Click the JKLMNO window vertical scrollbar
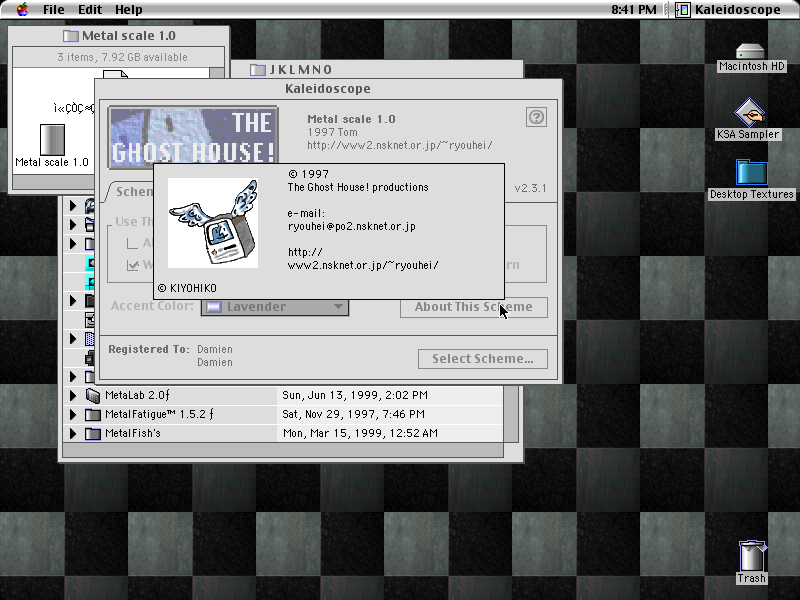 [x=511, y=414]
